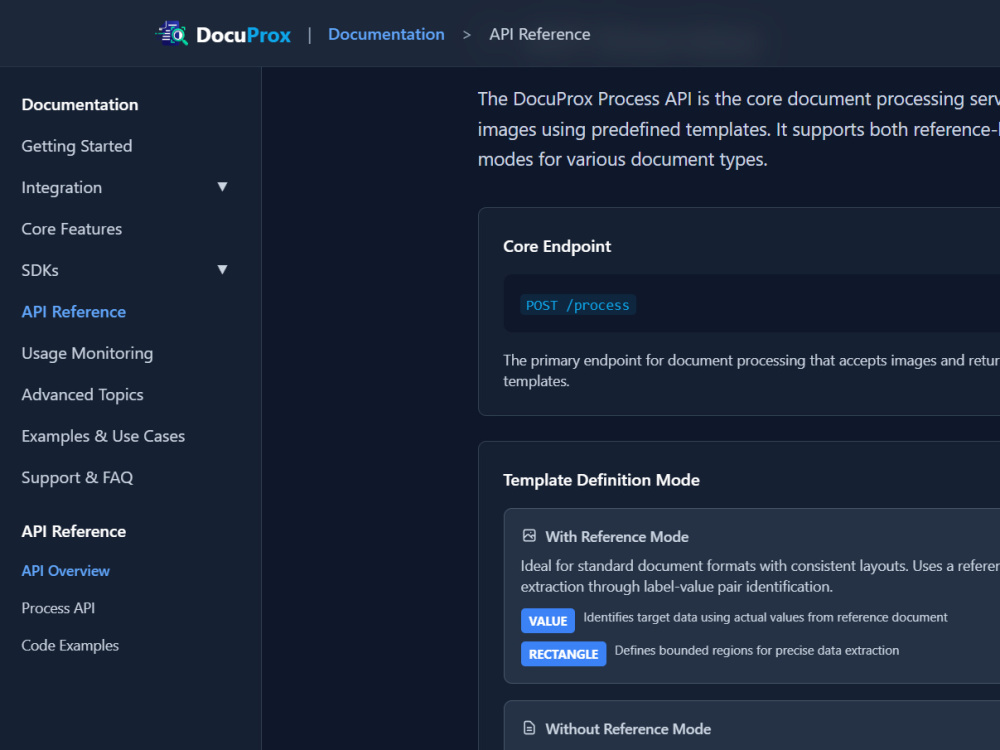Click the Core Endpoint heading
This screenshot has width=1000, height=750.
point(557,246)
